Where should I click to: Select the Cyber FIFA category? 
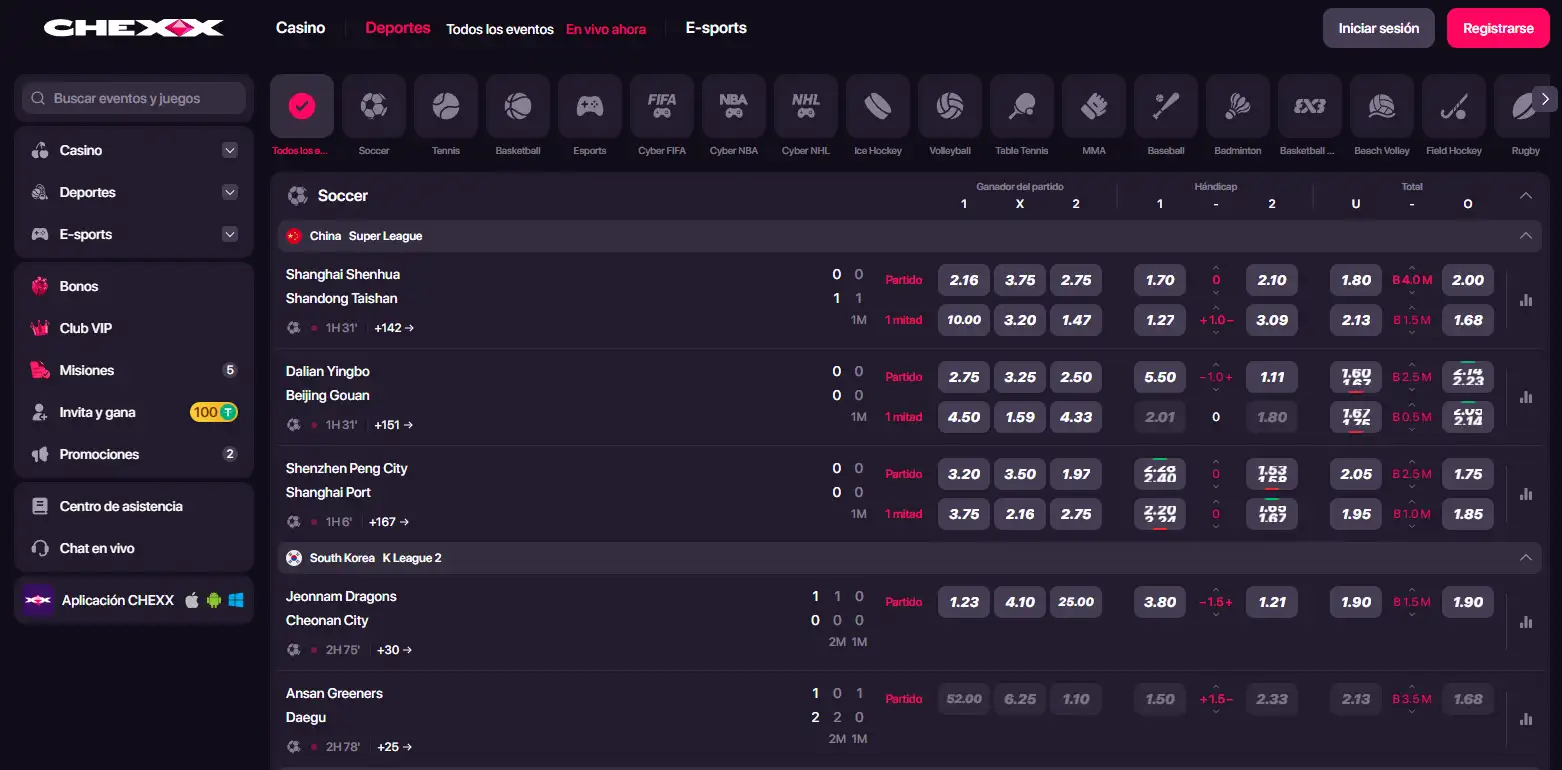click(662, 106)
